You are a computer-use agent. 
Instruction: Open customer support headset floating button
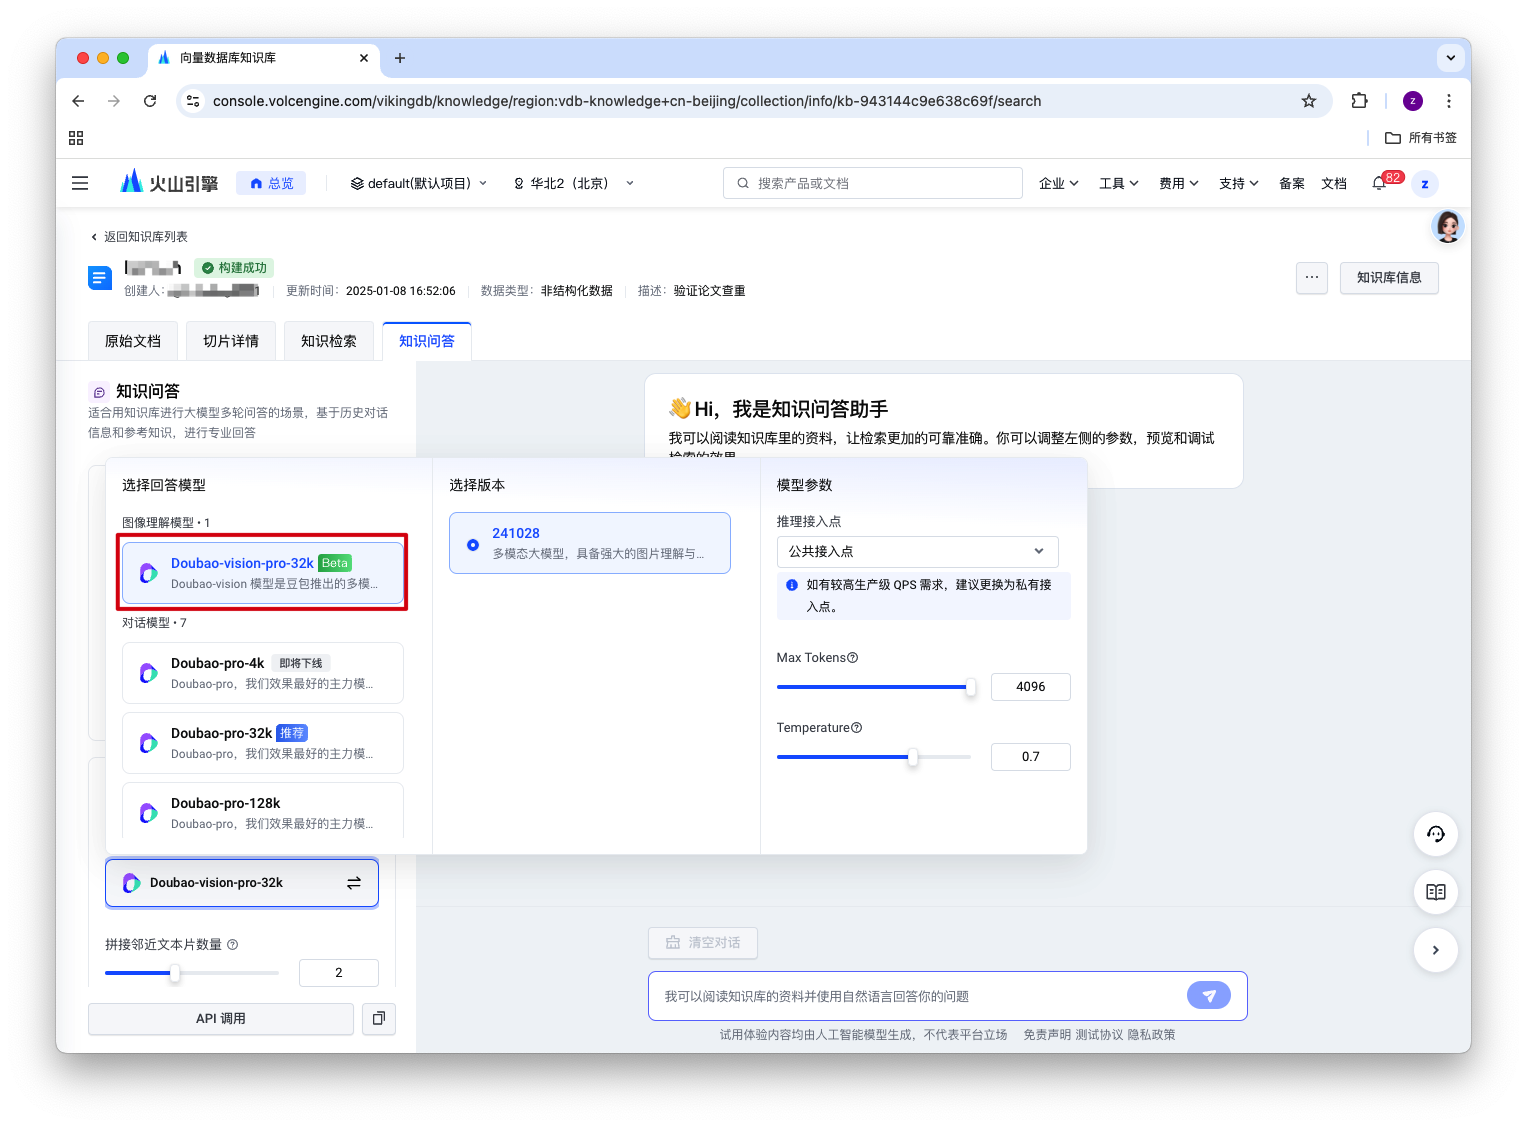pyautogui.click(x=1436, y=834)
